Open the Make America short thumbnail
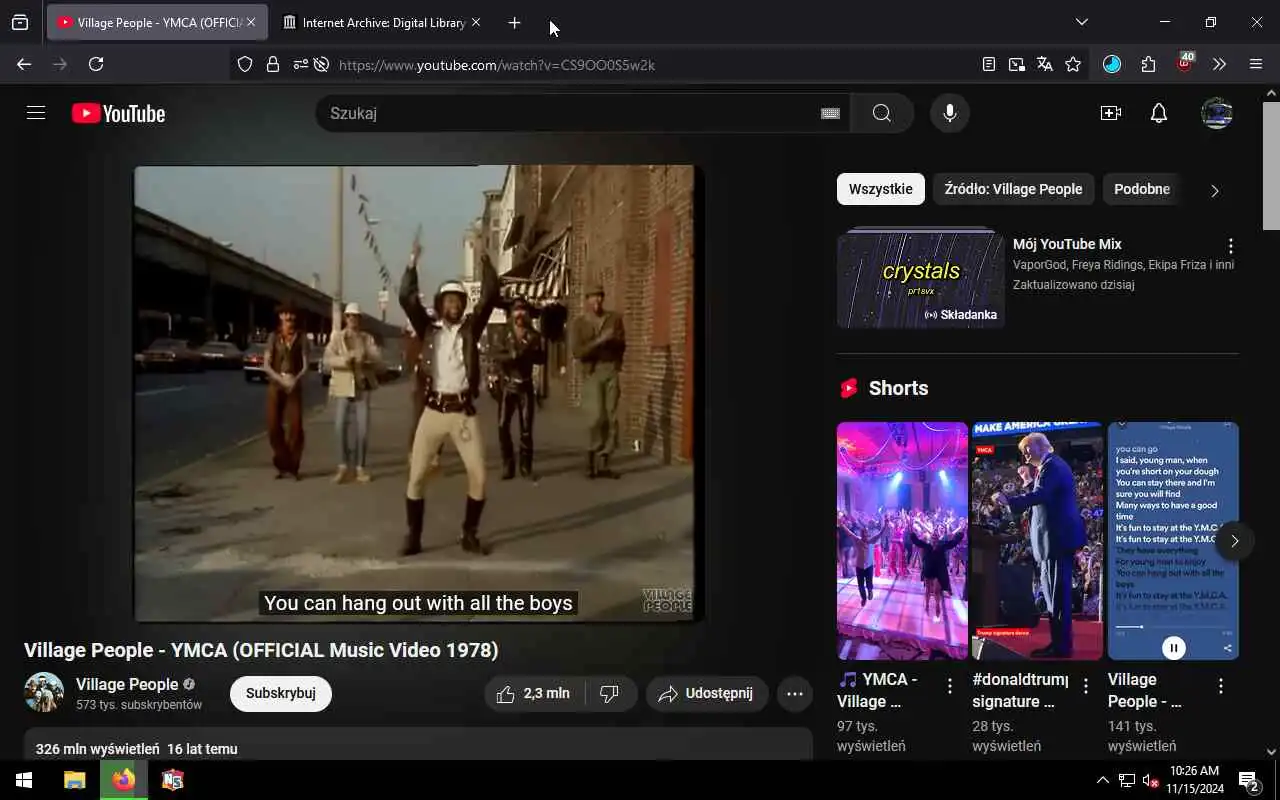The height and width of the screenshot is (800, 1280). coord(1037,541)
